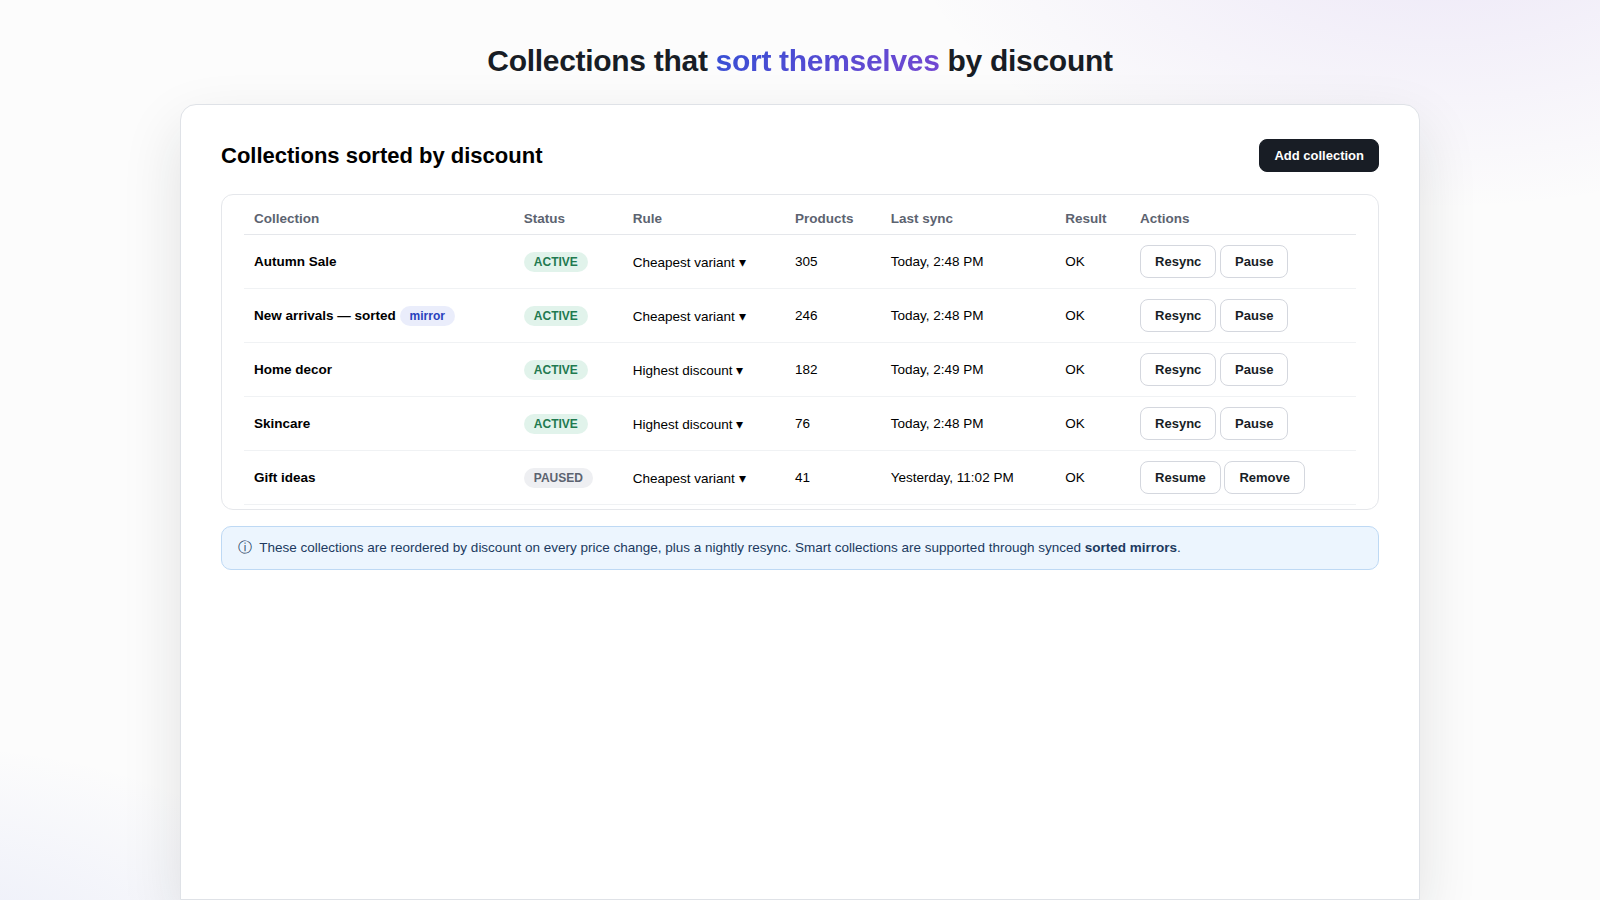
Task: Pause New arrivals — sorted collection
Action: point(1254,316)
